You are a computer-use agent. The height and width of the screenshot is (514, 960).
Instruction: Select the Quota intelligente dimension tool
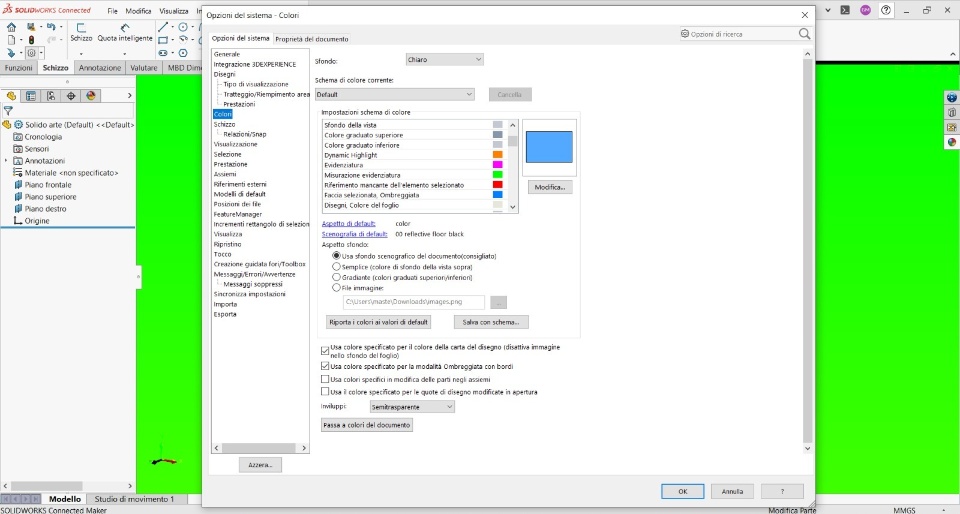pos(125,32)
